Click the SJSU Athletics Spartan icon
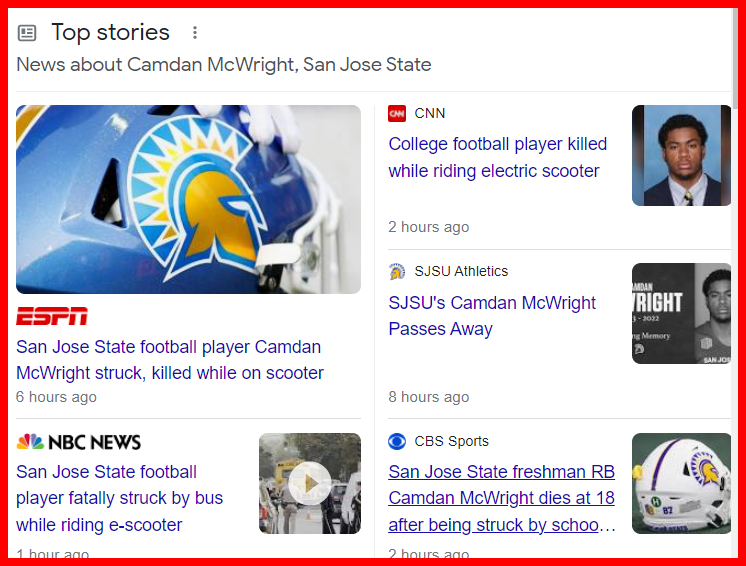Viewport: 746px width, 566px height. [x=397, y=271]
